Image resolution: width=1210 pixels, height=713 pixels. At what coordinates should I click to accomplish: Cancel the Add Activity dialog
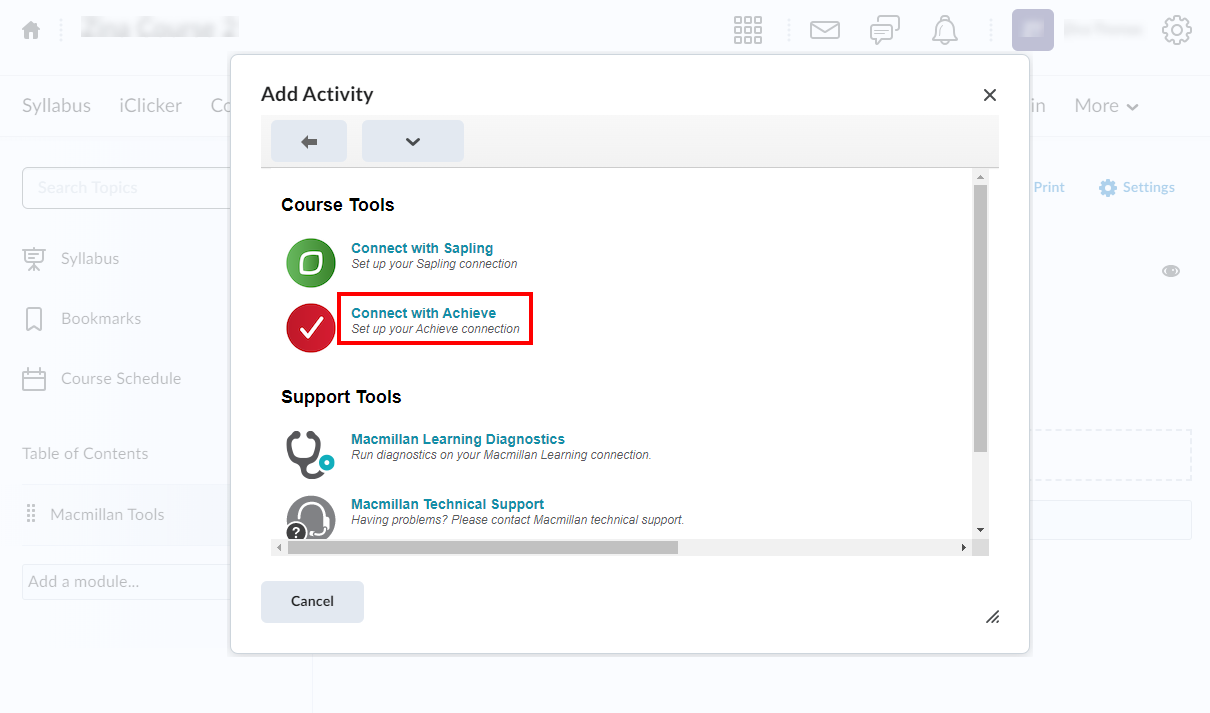tap(312, 601)
